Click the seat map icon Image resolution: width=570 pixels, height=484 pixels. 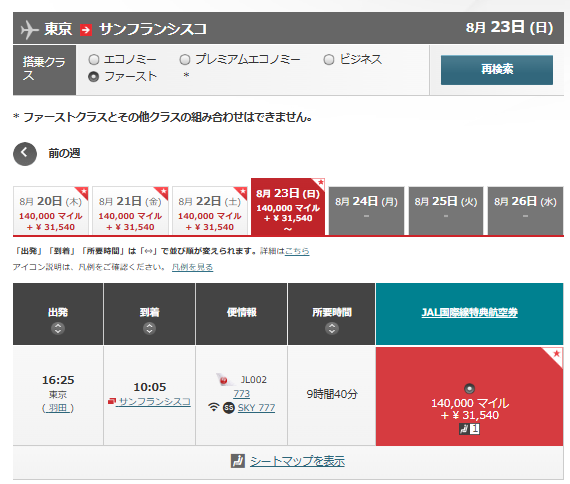tap(238, 461)
